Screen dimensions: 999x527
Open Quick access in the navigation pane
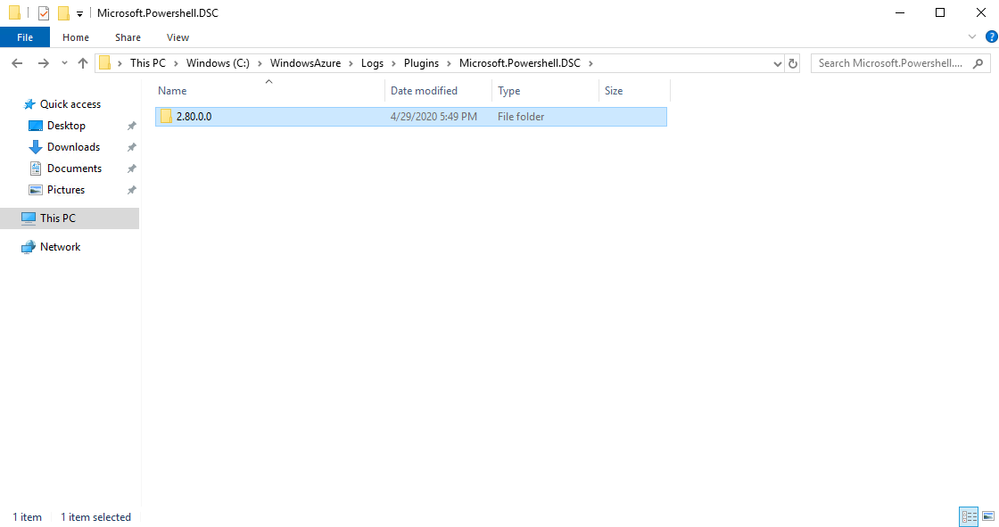(x=70, y=104)
